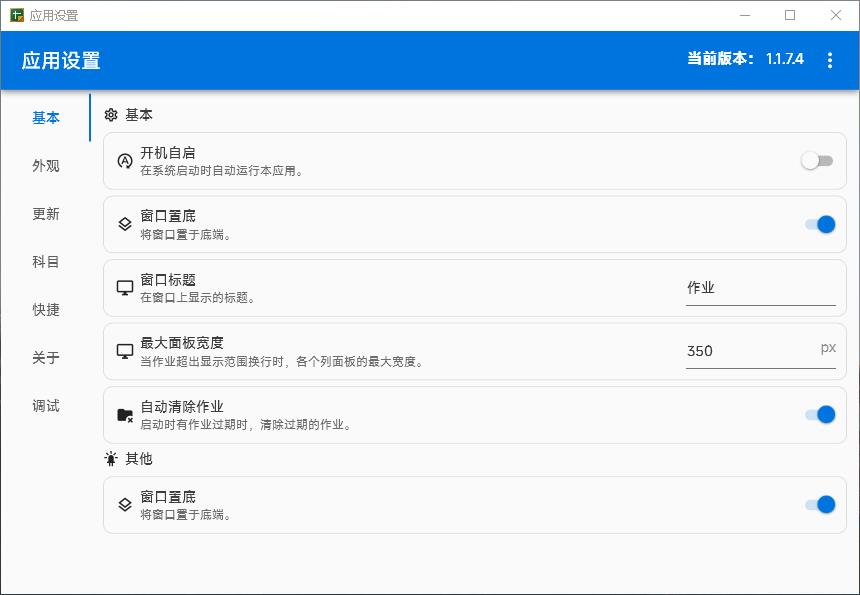Click the 窗口标题 text field containing 作业

[760, 288]
